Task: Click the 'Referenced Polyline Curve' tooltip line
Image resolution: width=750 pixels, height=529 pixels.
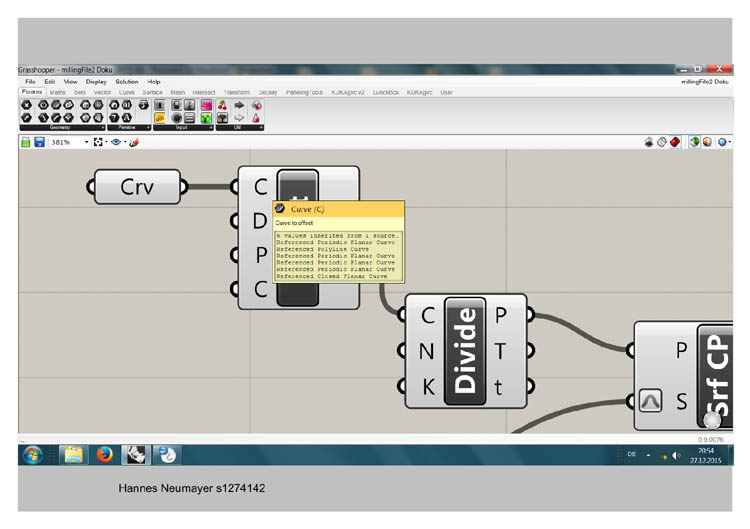Action: click(323, 249)
